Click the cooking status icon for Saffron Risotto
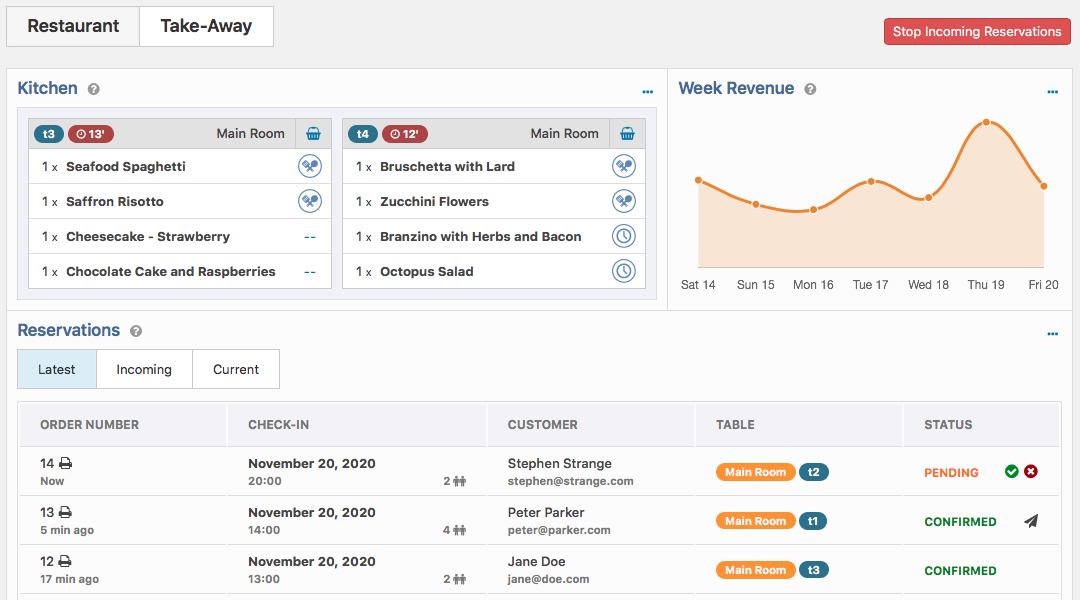Viewport: 1080px width, 600px height. (x=310, y=201)
